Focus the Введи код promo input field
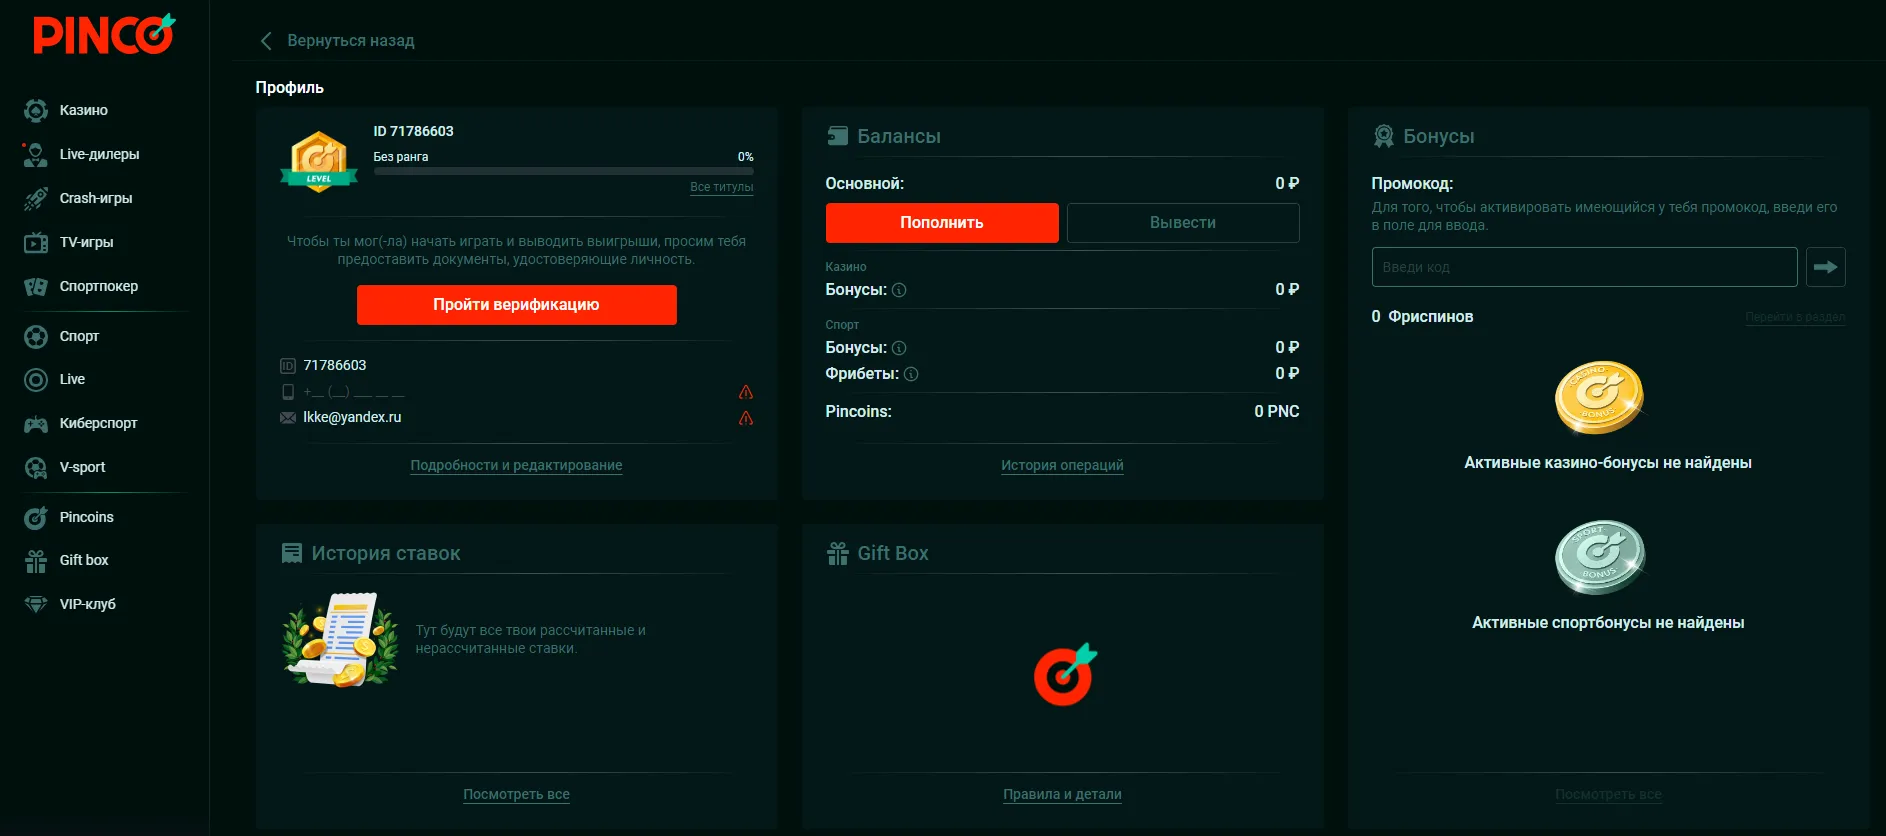Image resolution: width=1886 pixels, height=836 pixels. 1583,267
